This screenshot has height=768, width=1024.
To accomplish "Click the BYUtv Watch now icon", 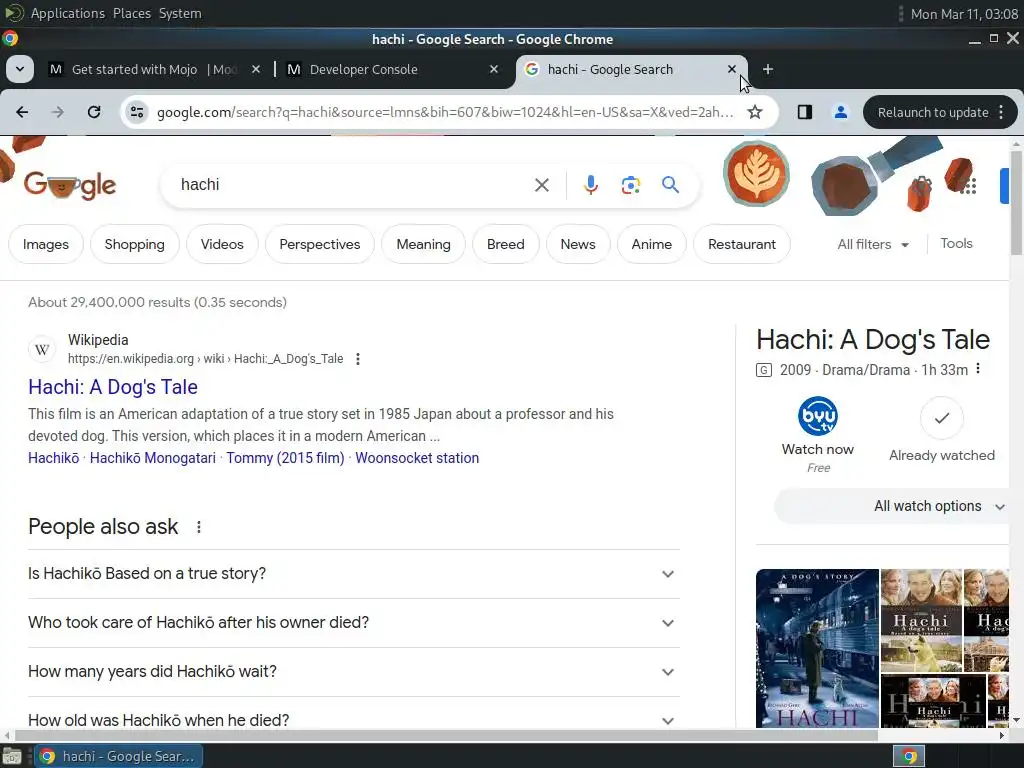I will pyautogui.click(x=818, y=415).
